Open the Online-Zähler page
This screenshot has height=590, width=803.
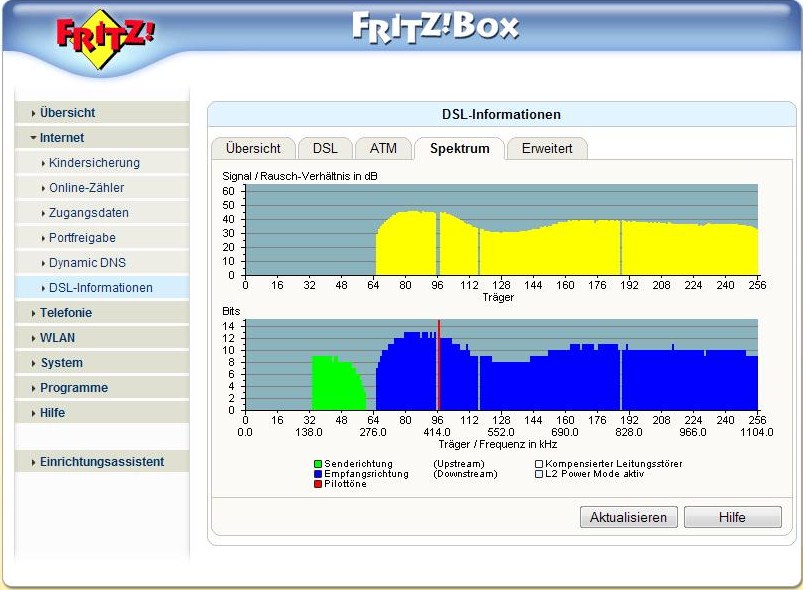87,188
